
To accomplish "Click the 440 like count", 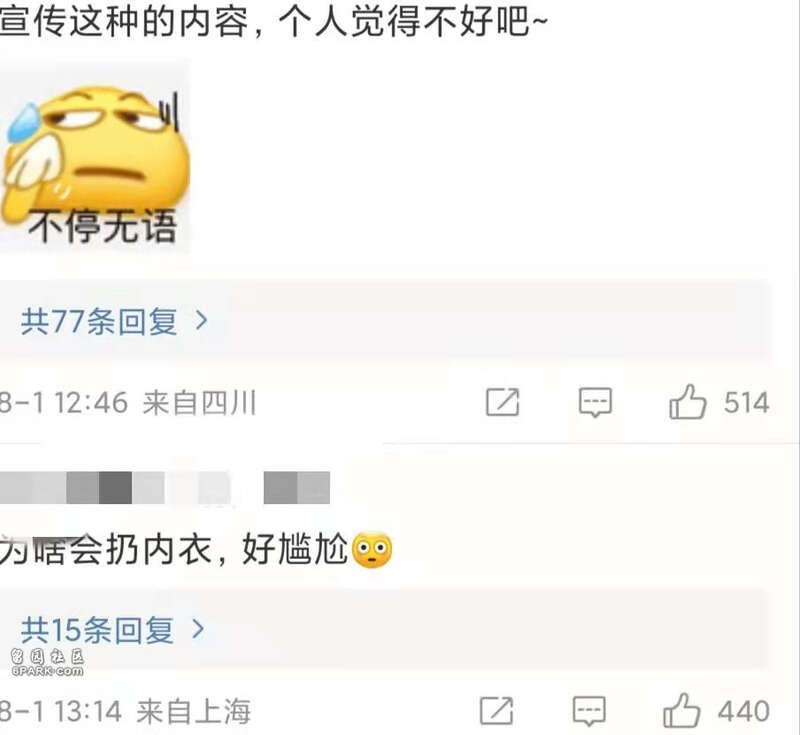I will point(743,711).
